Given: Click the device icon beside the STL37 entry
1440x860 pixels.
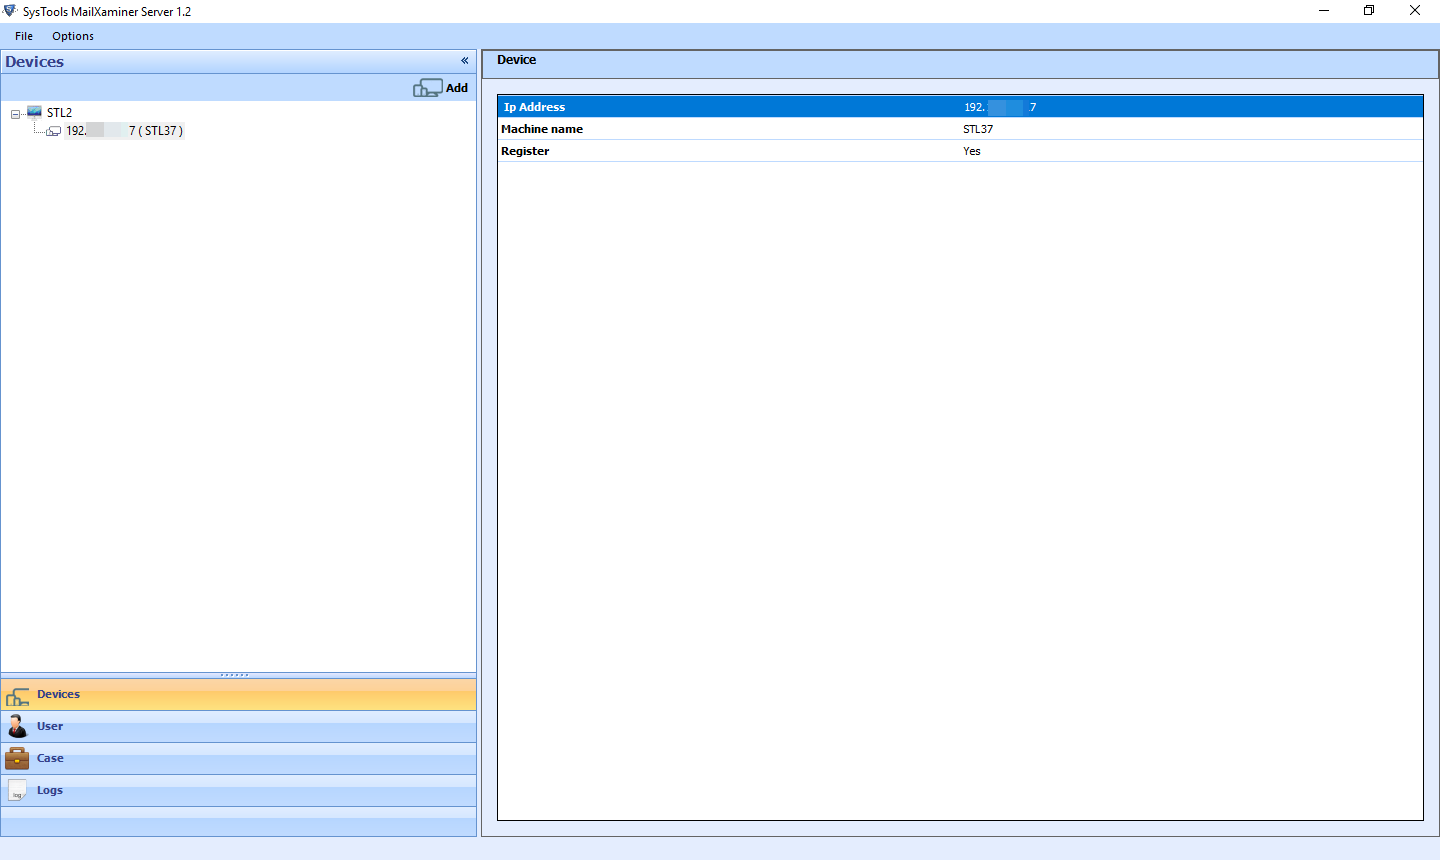Looking at the screenshot, I should click(54, 131).
